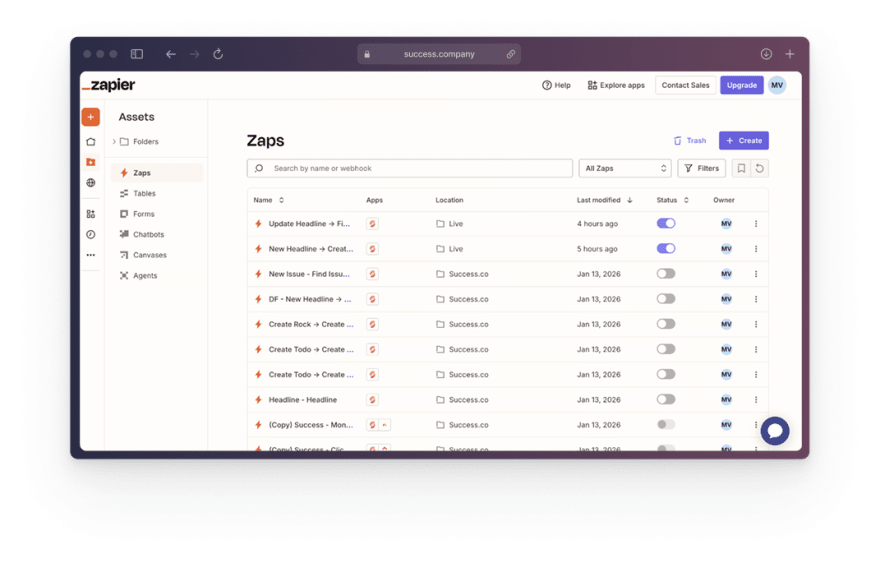Click the refresh list icon beside the bookmark
Screen dimensions: 880x563
click(x=759, y=168)
